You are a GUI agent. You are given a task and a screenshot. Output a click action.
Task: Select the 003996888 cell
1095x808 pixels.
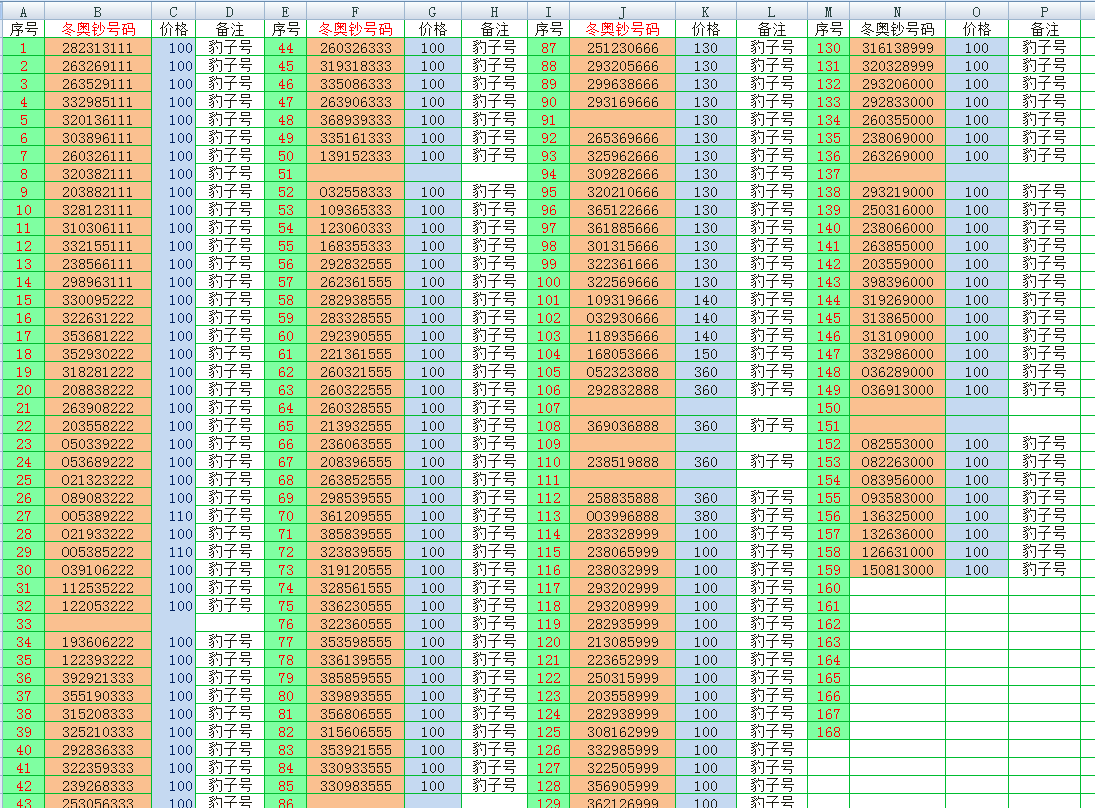(x=622, y=516)
